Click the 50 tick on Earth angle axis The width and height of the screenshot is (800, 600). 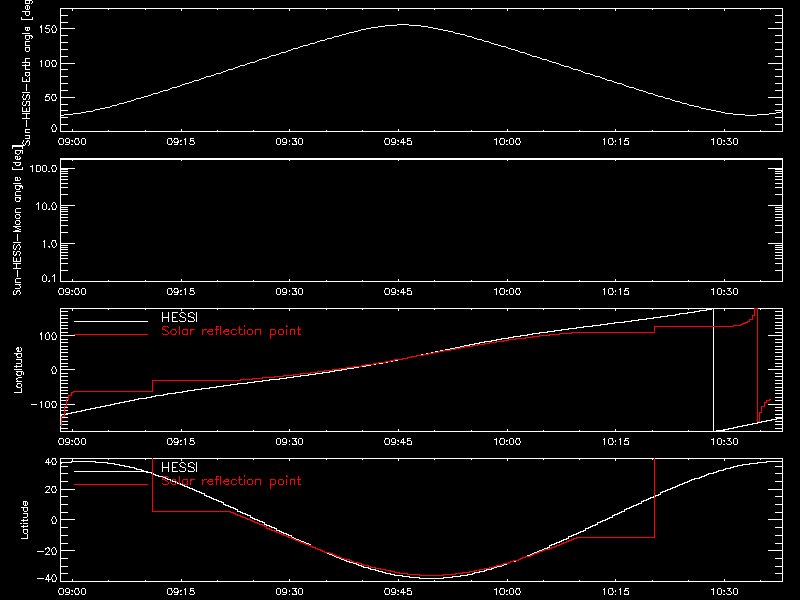(51, 97)
